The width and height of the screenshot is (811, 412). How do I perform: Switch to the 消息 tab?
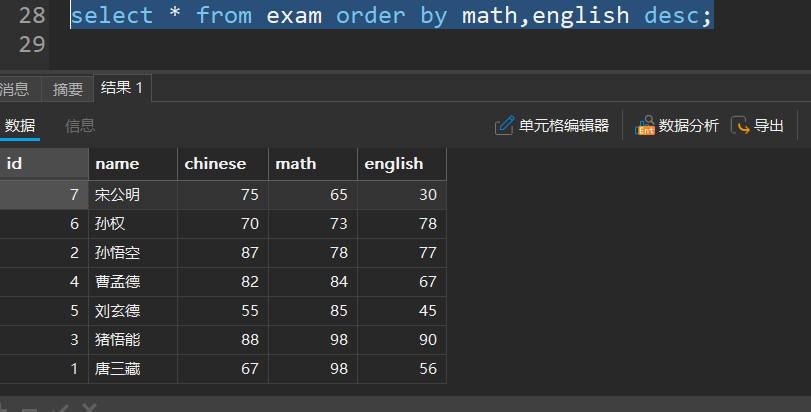[x=14, y=89]
